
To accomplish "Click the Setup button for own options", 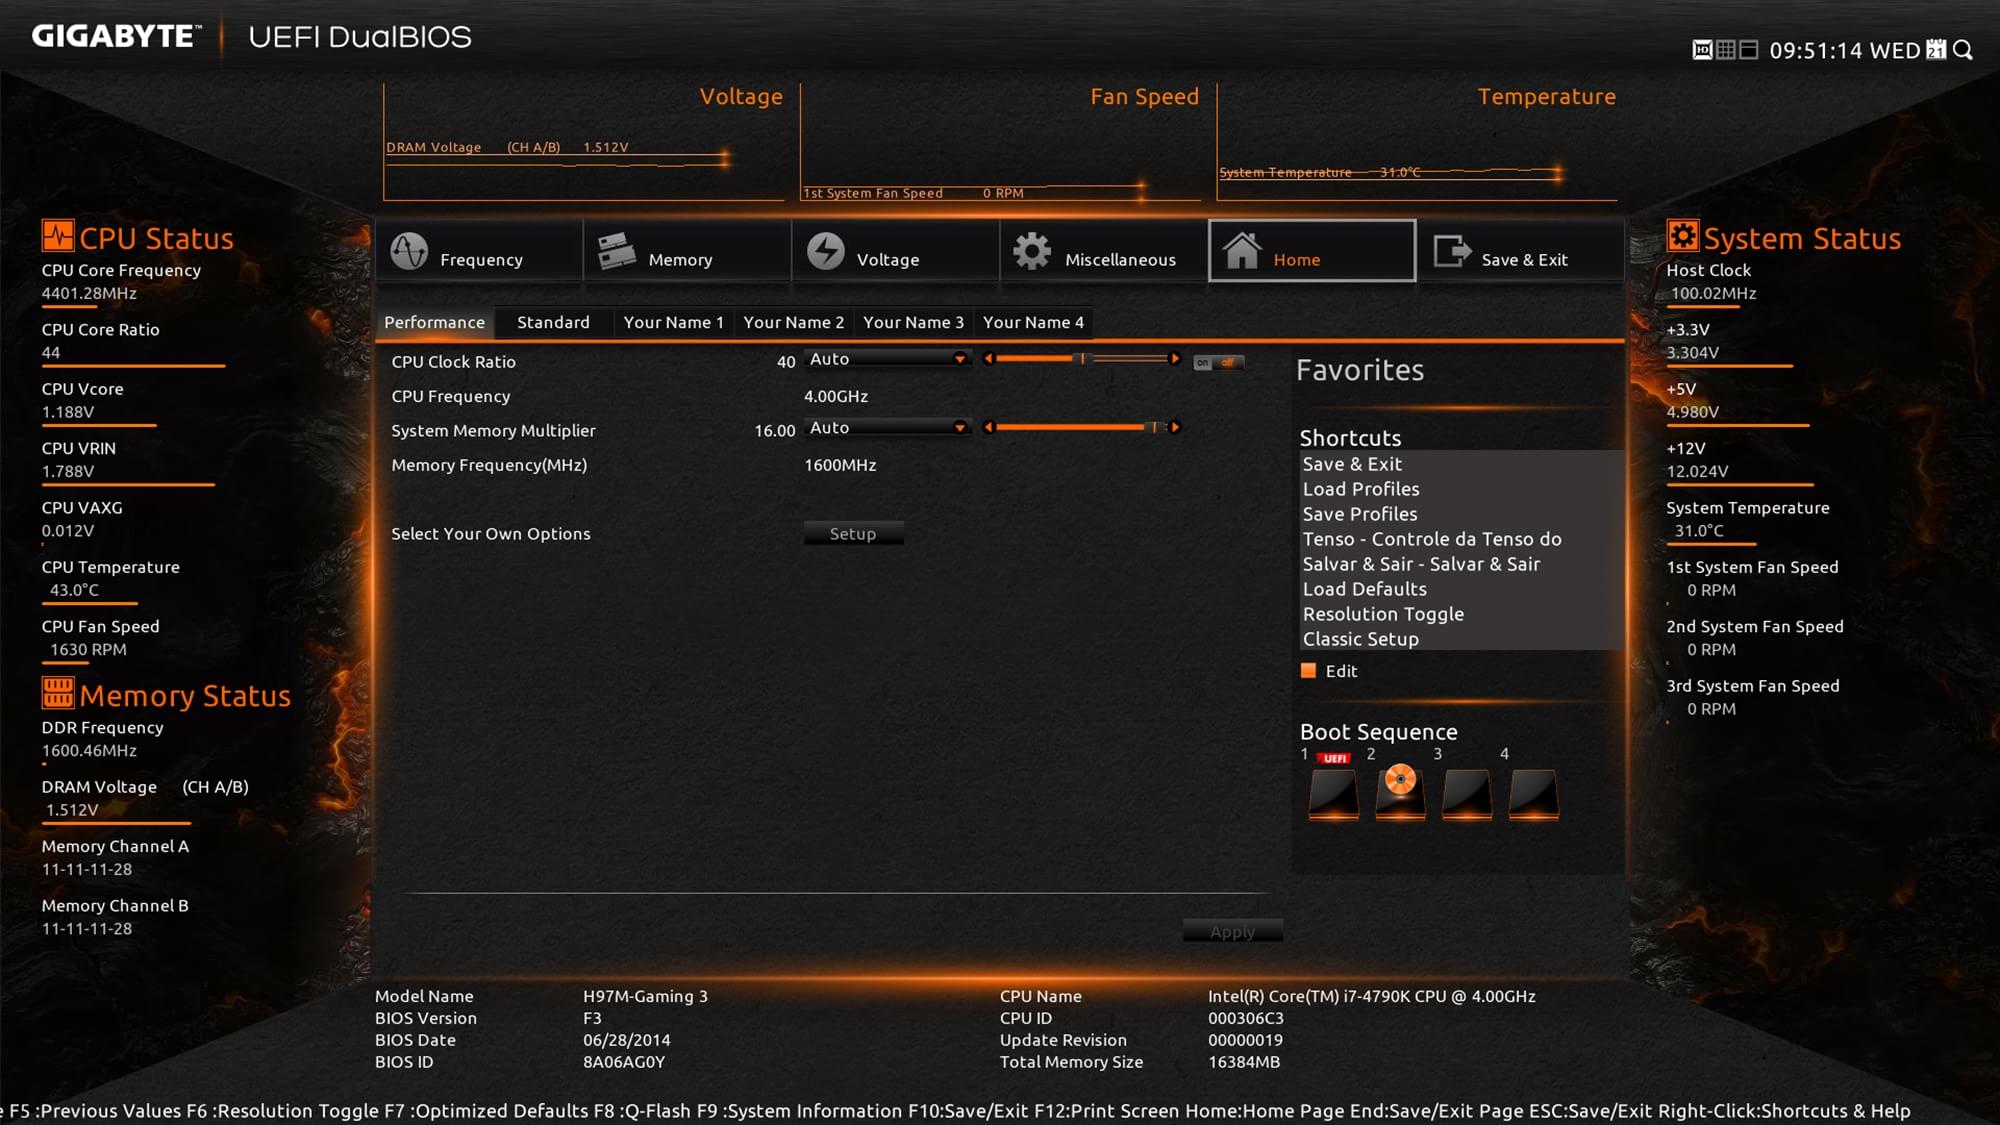I will 853,534.
